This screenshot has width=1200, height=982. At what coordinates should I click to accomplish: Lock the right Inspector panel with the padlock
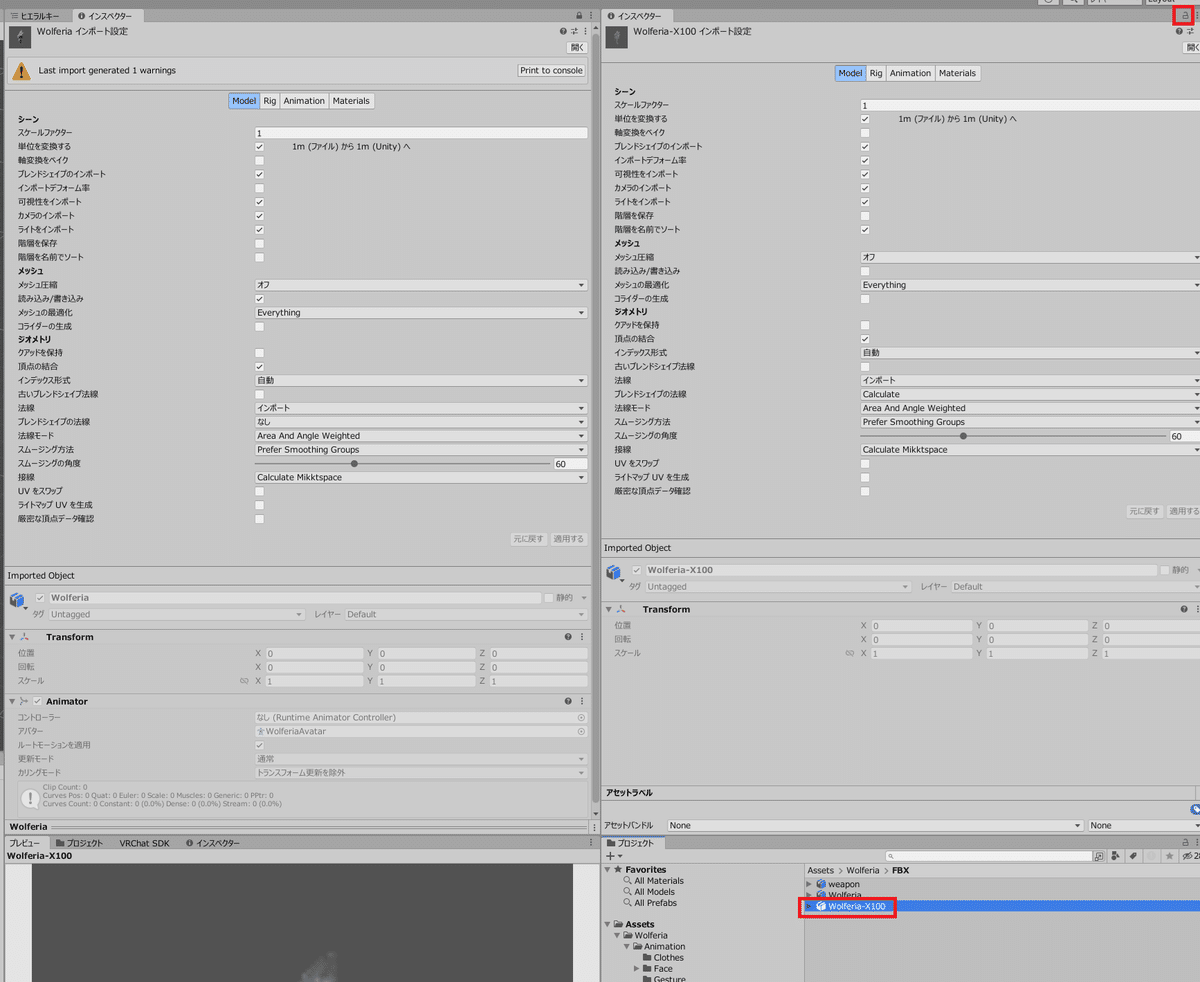(x=1185, y=16)
